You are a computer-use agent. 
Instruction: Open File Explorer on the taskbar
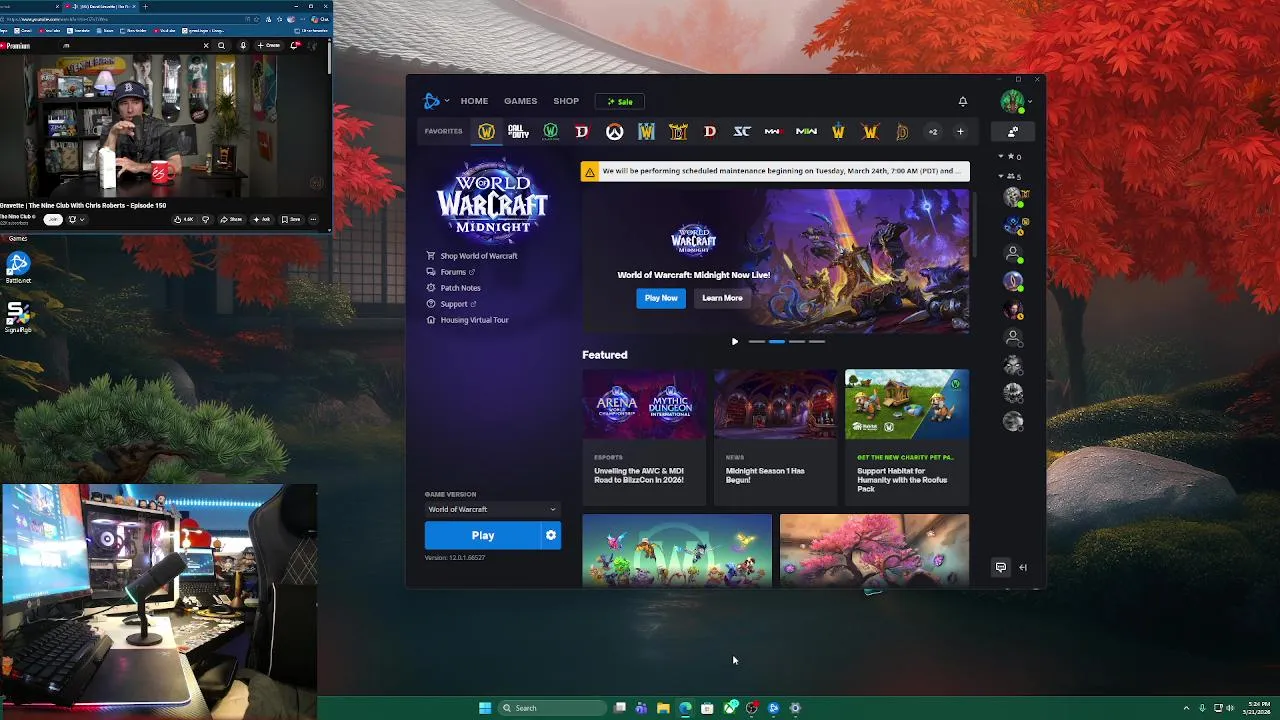coord(663,708)
